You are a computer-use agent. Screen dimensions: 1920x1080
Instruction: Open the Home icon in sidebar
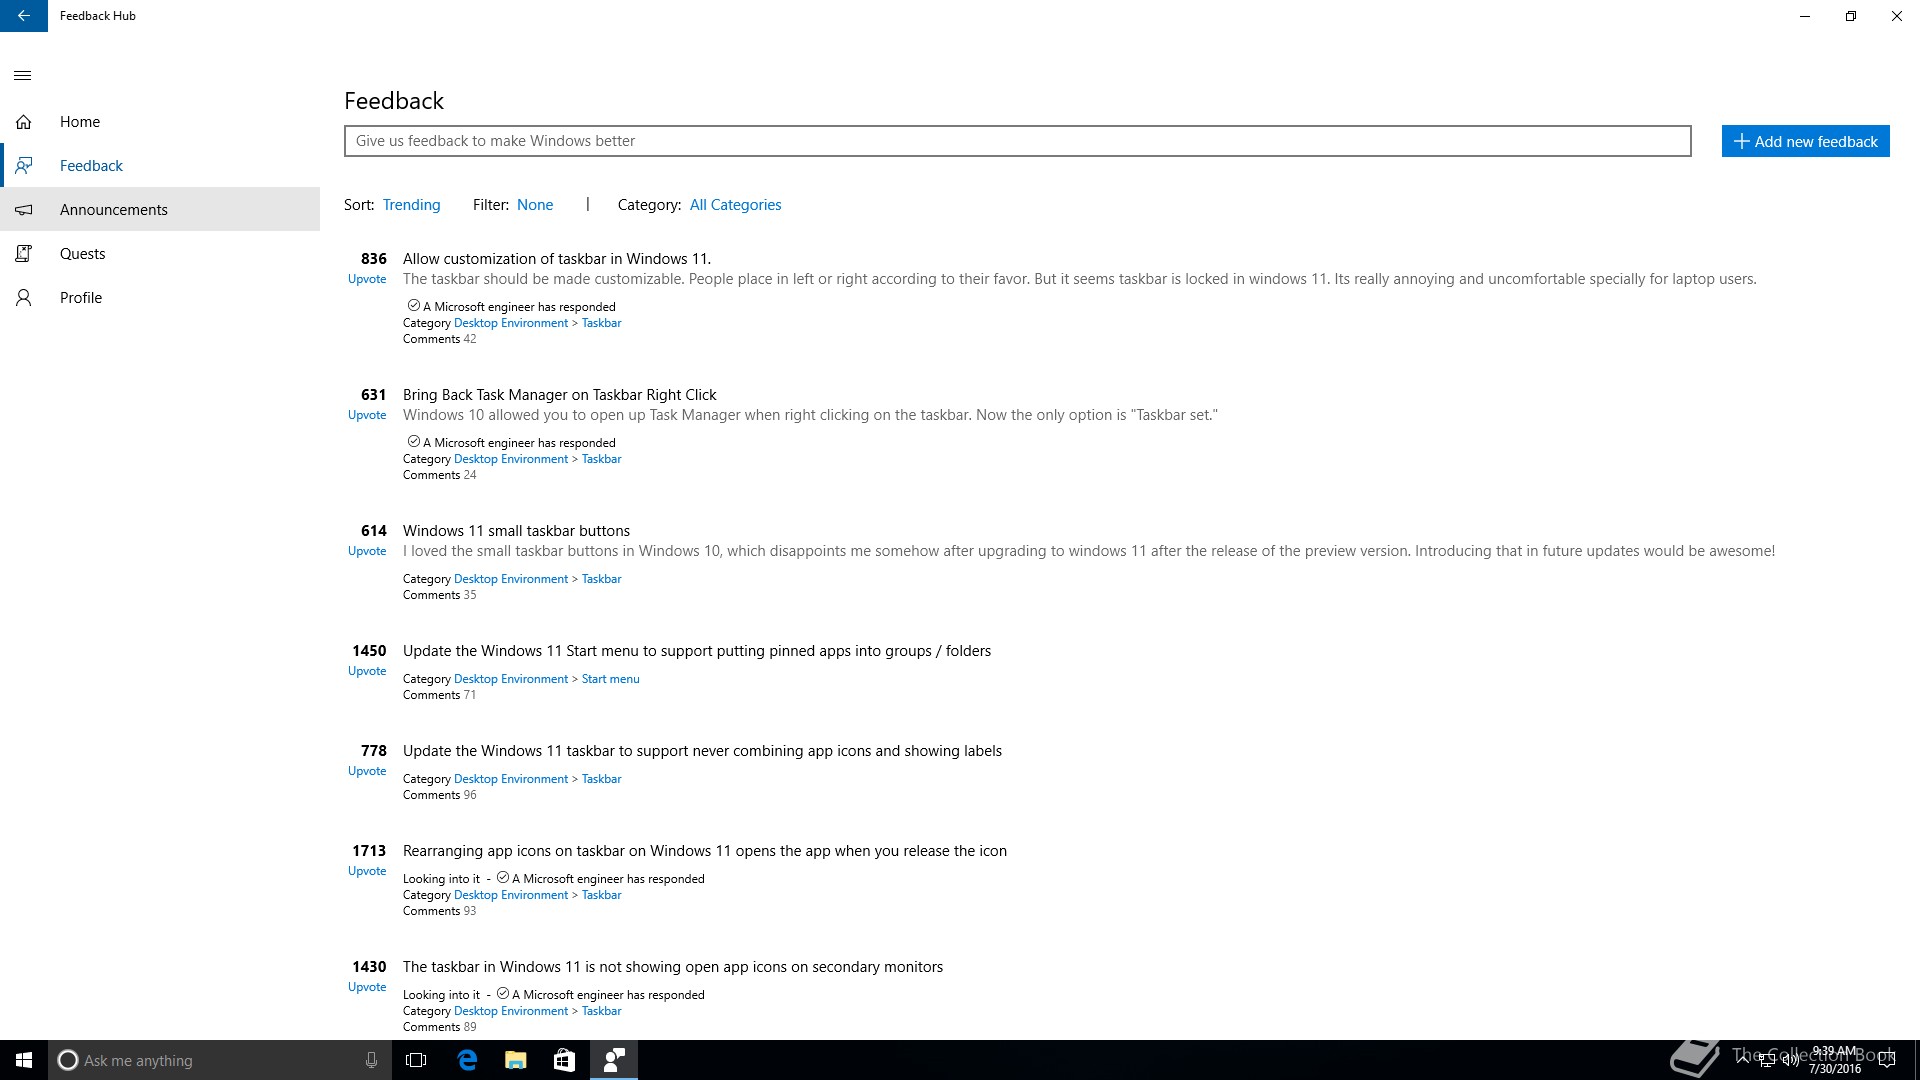coord(24,122)
